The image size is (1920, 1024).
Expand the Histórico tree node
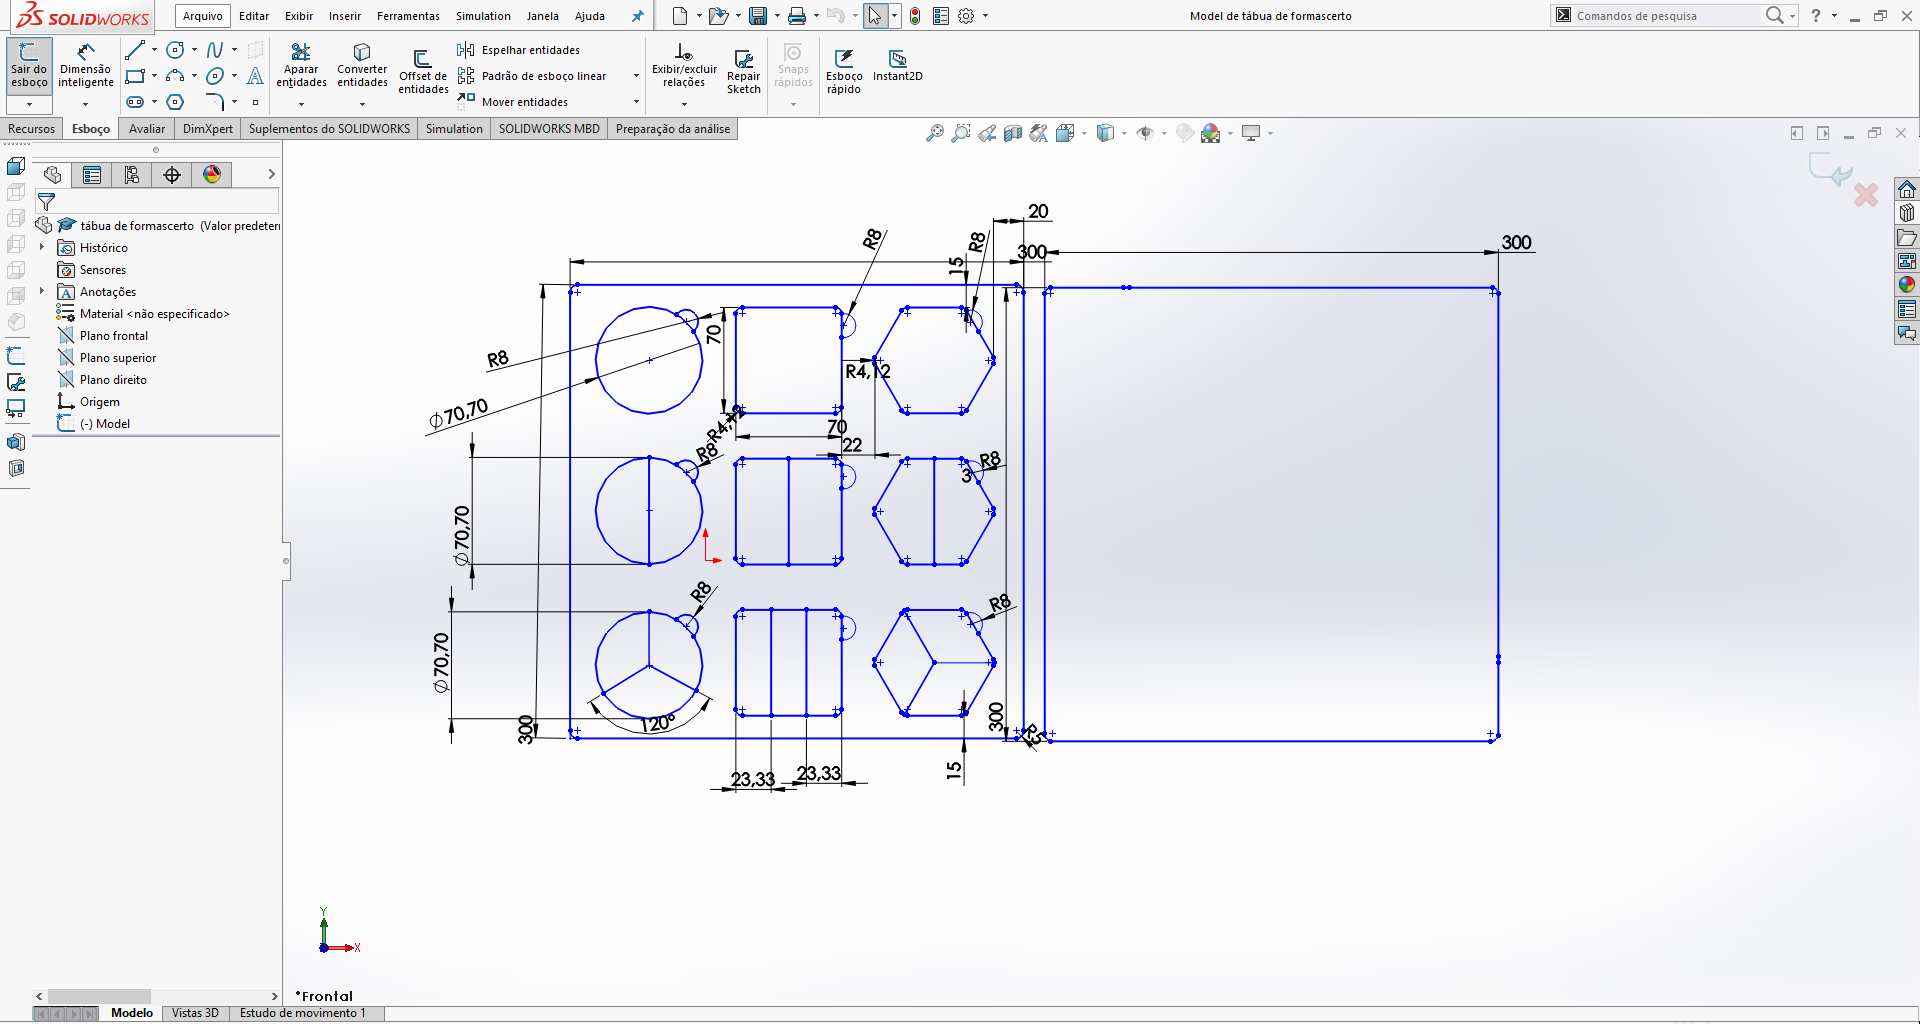point(42,247)
